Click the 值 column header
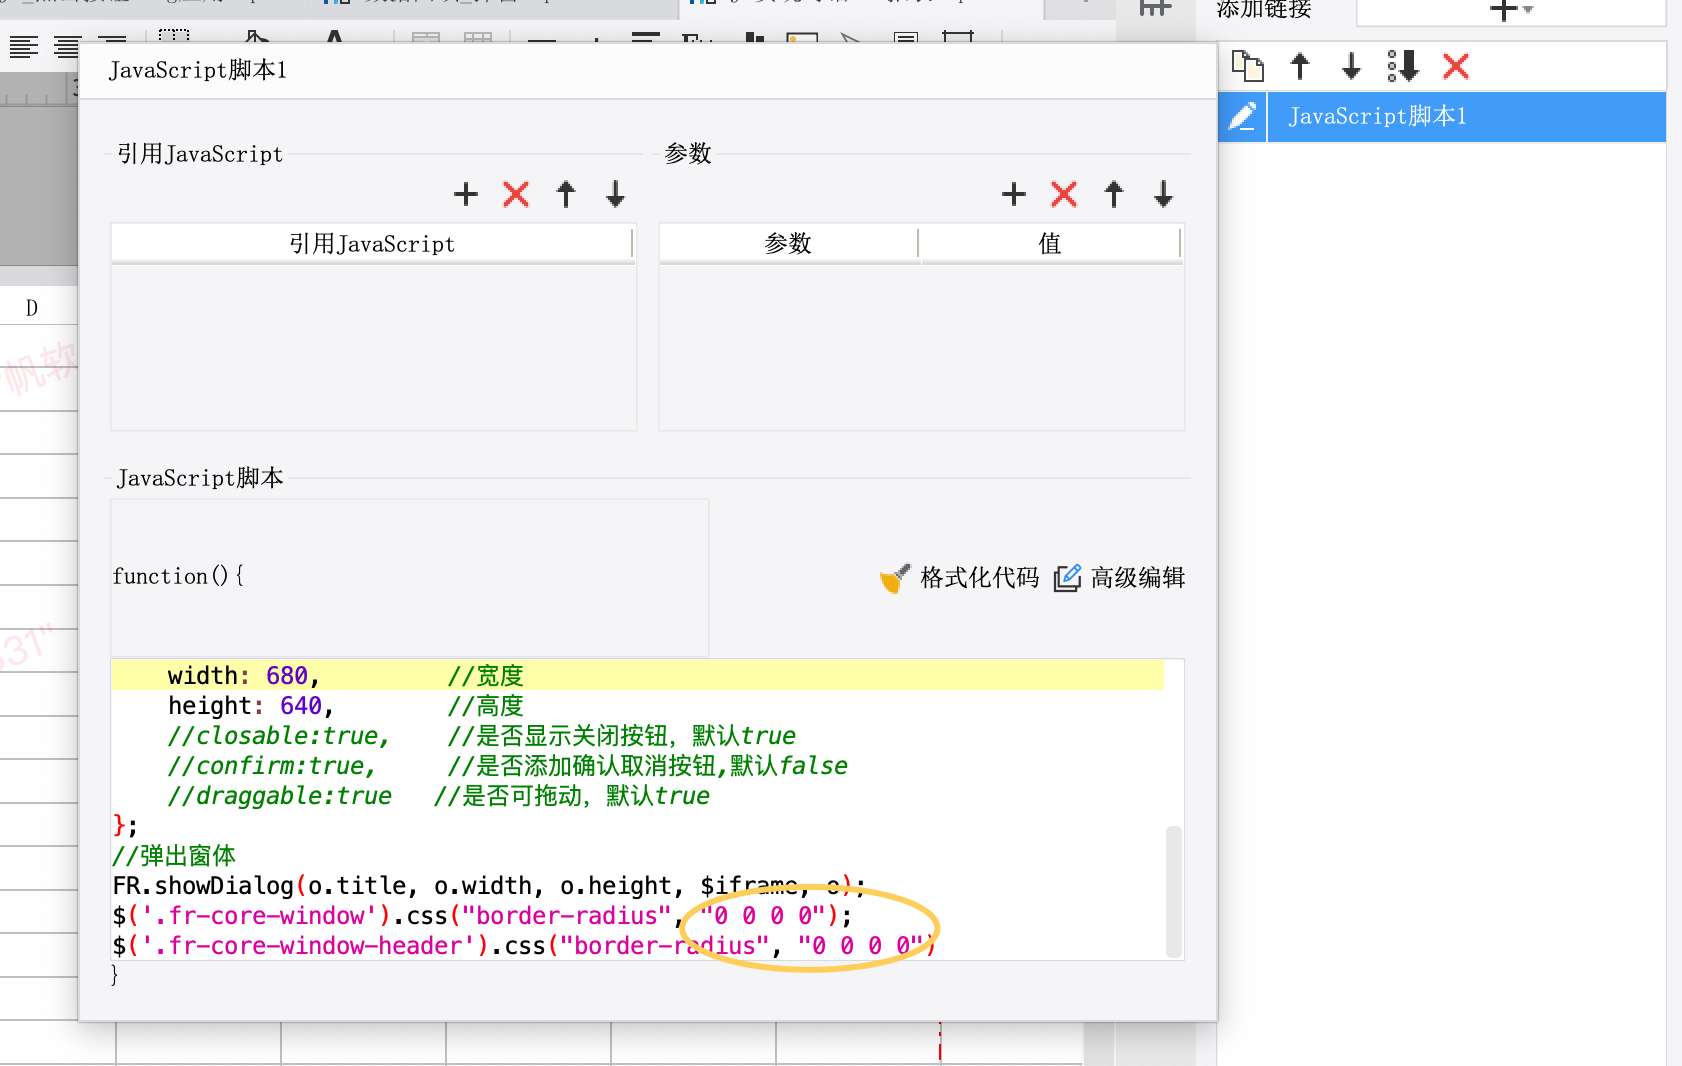Screen dimensions: 1682x1066 tap(1050, 244)
